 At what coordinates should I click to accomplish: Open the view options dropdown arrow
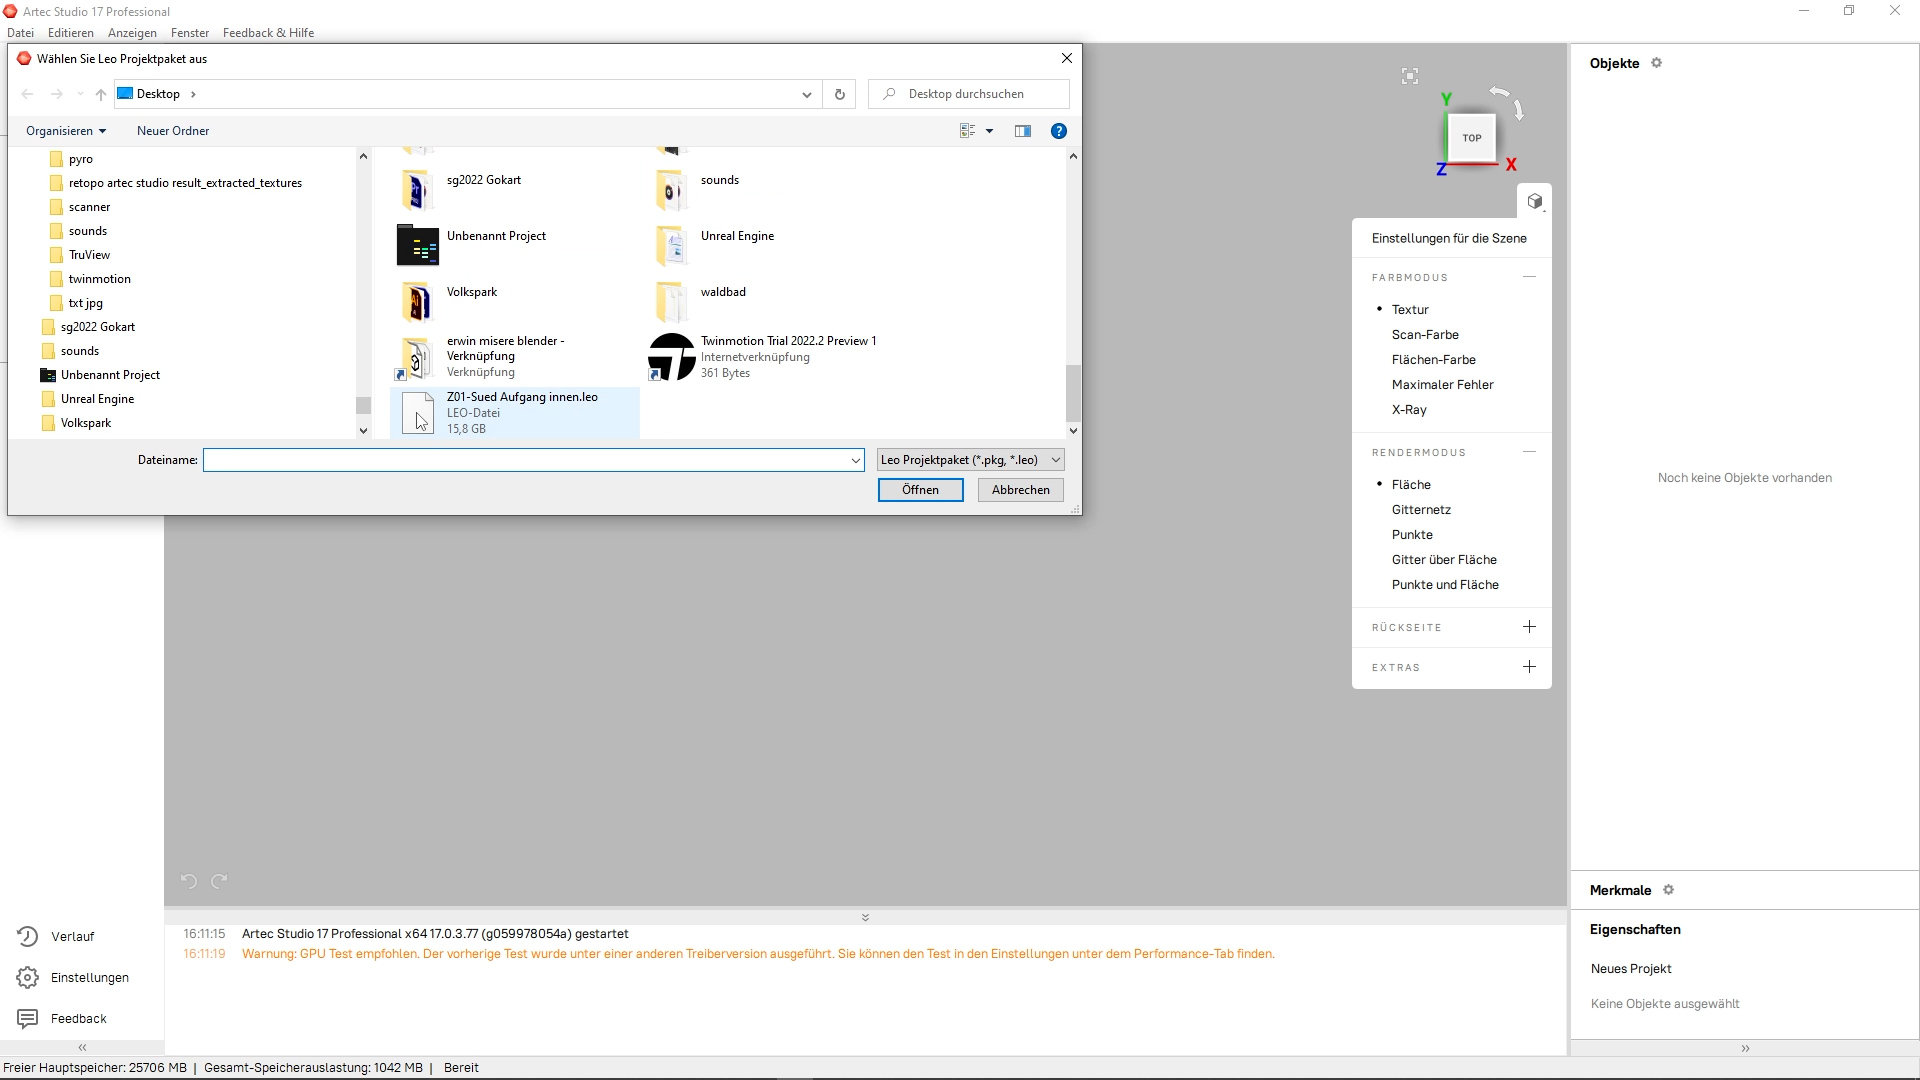pyautogui.click(x=990, y=131)
